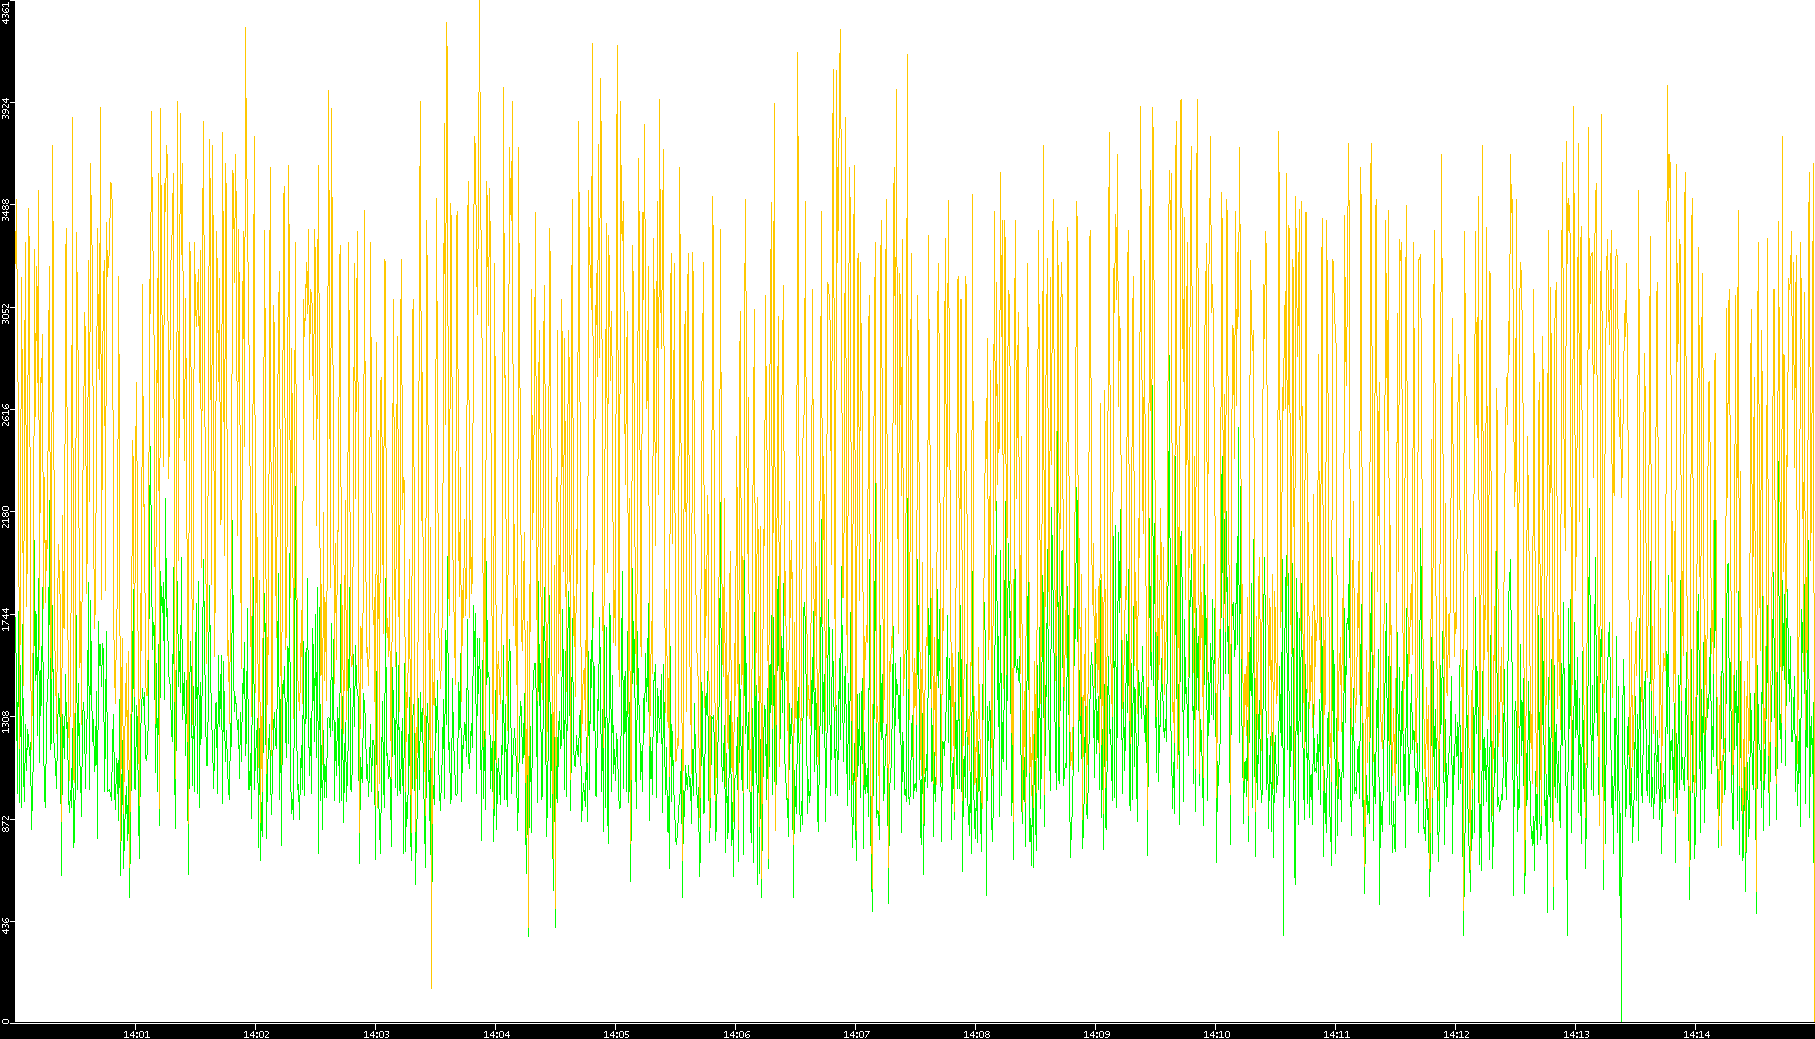Click the 14:09 time axis label
This screenshot has width=1815, height=1039.
(x=1096, y=1034)
